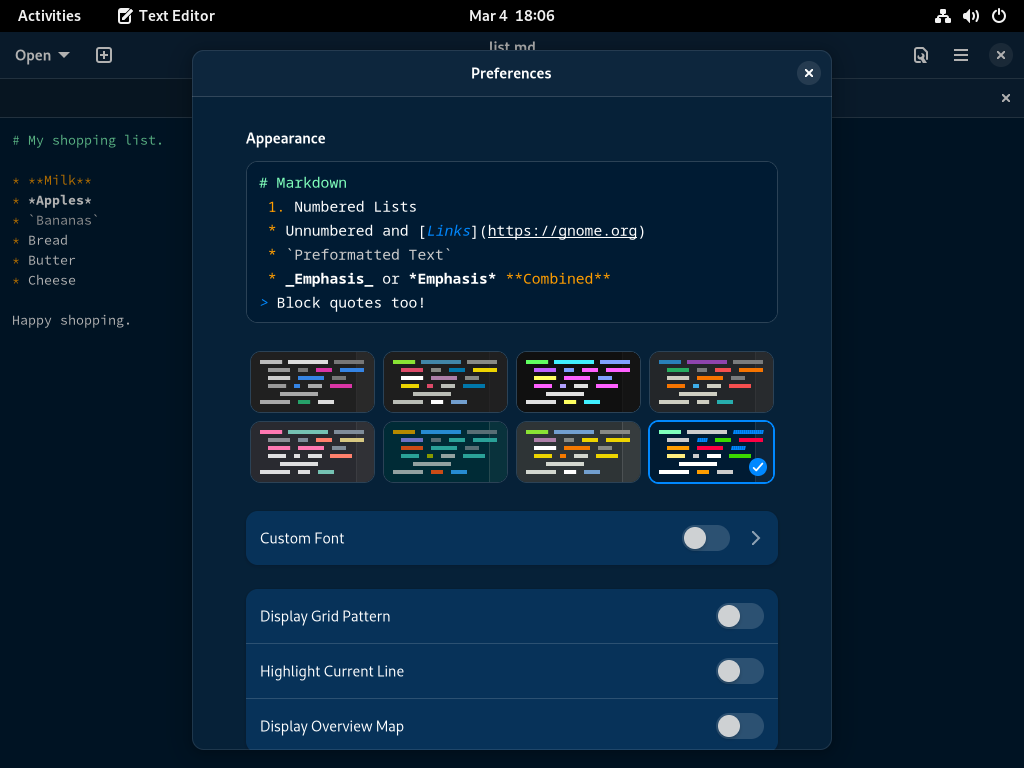Click the 'Numbered Lists' preview line
This screenshot has height=768, width=1024.
click(355, 207)
